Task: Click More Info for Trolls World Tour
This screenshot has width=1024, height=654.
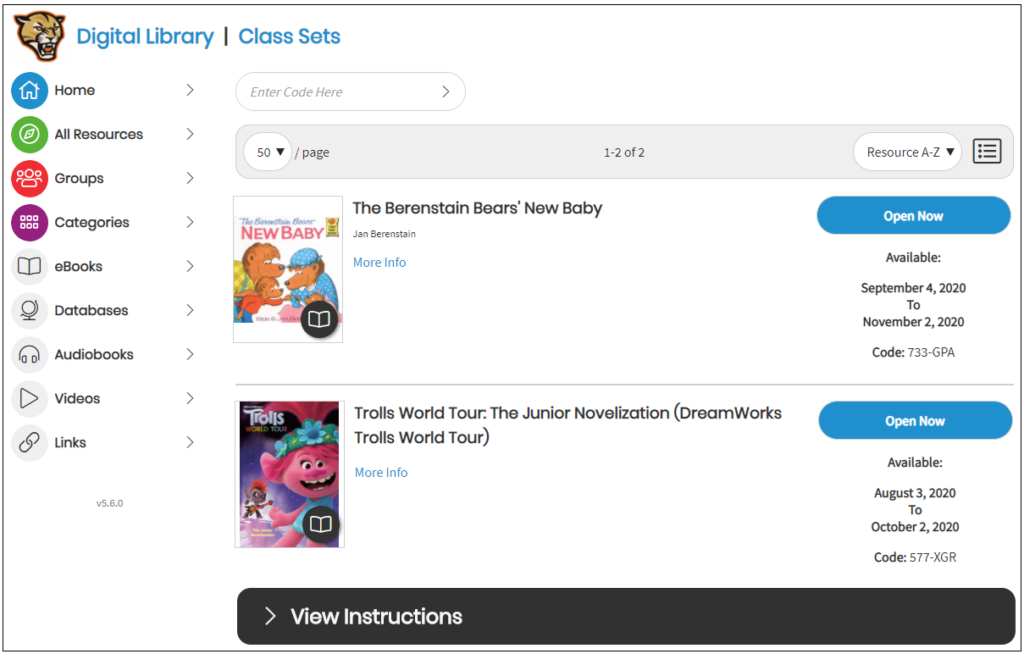Action: pos(380,472)
